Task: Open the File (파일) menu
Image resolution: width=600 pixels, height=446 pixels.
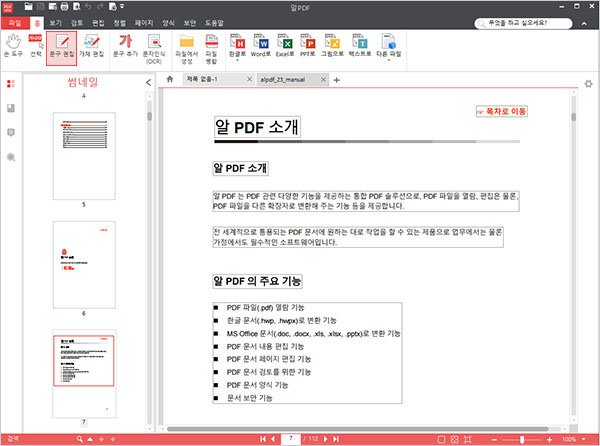Action: click(15, 23)
